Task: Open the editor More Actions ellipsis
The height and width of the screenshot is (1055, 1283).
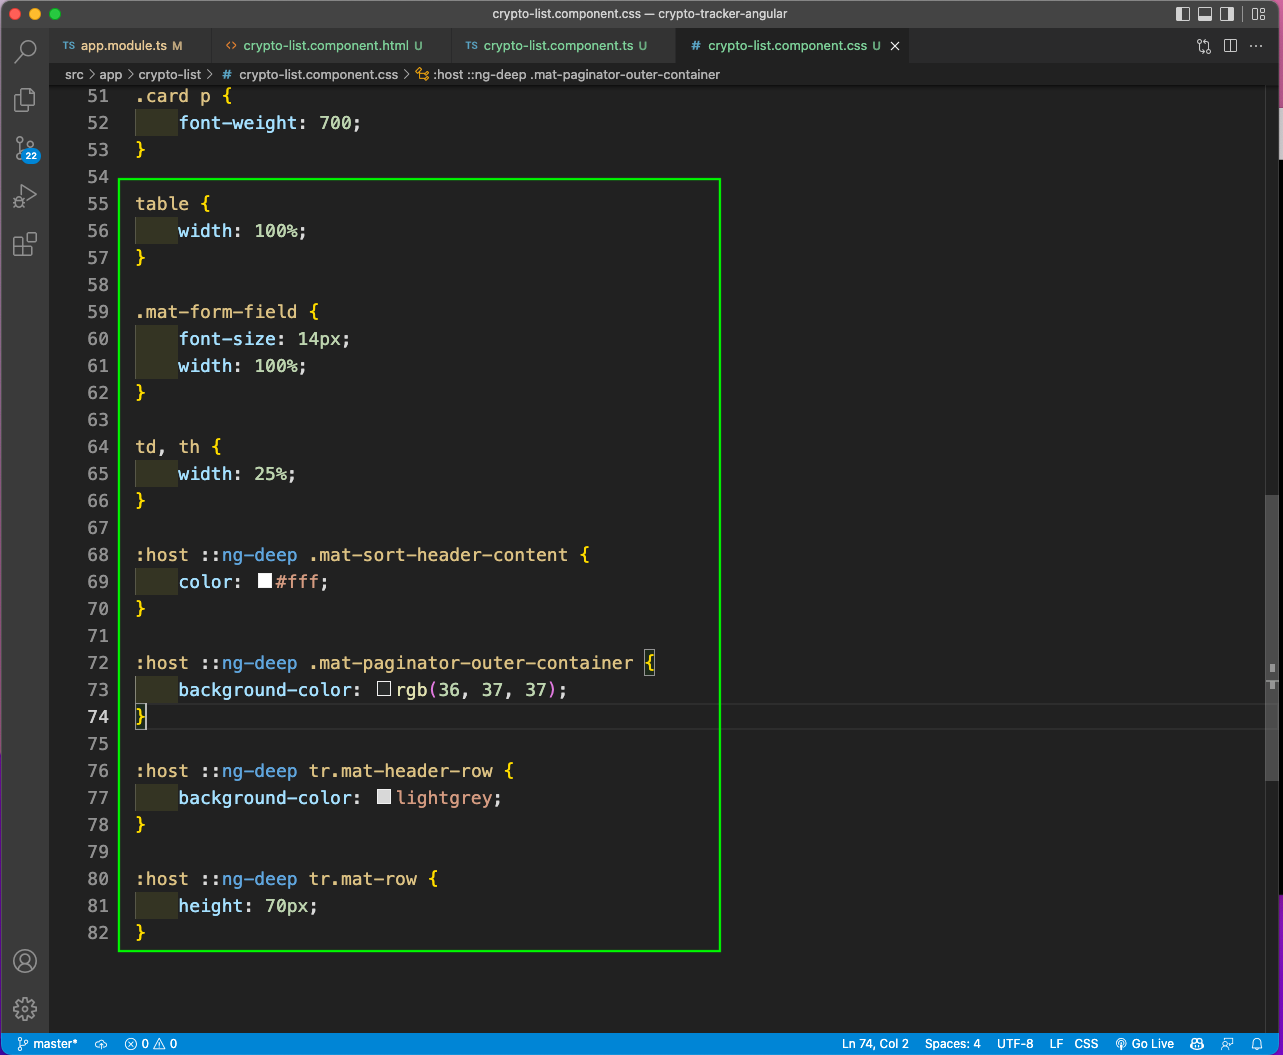Action: click(x=1258, y=46)
